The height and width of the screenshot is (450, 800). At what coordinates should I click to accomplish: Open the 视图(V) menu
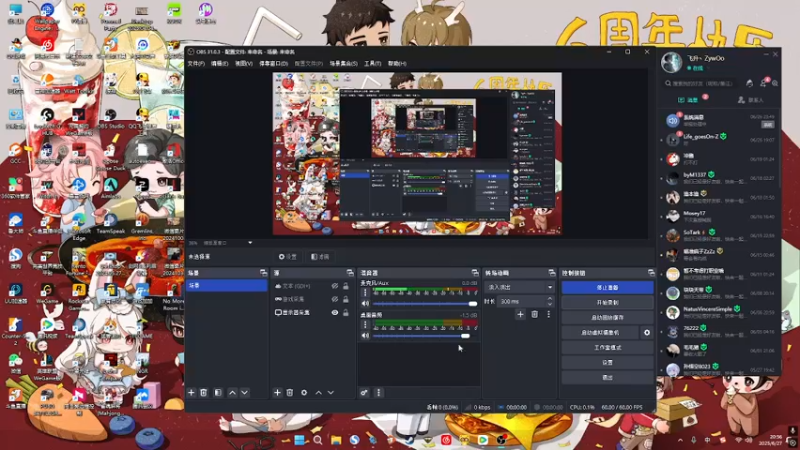click(244, 64)
